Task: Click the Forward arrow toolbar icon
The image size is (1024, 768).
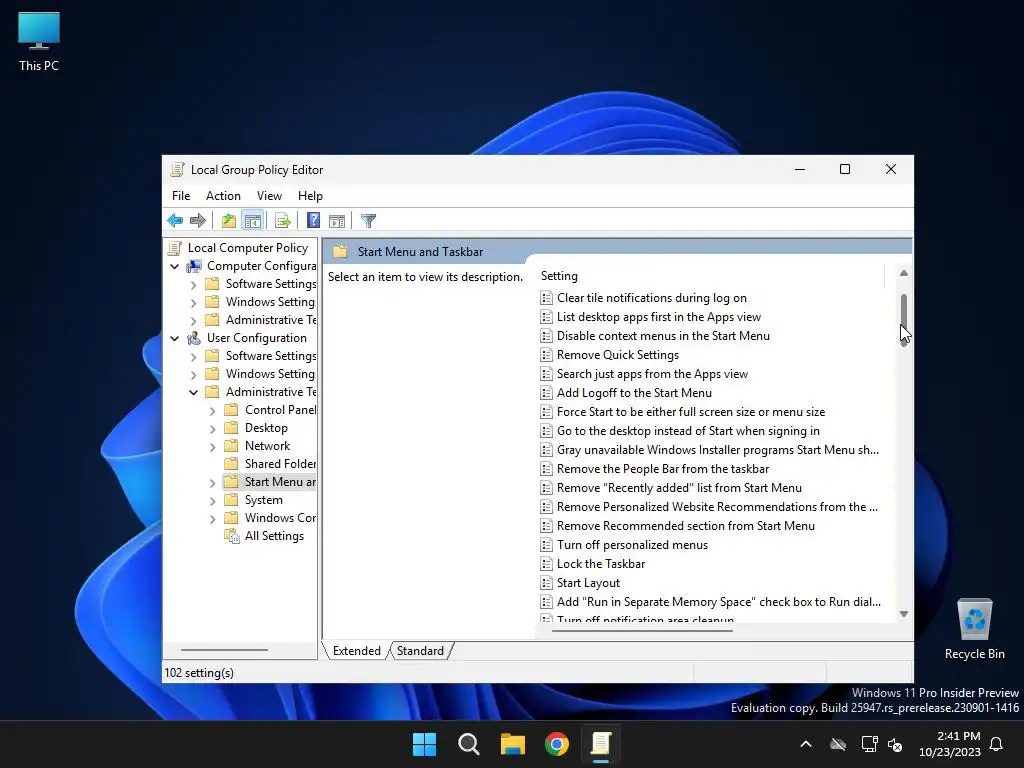Action: 198,221
